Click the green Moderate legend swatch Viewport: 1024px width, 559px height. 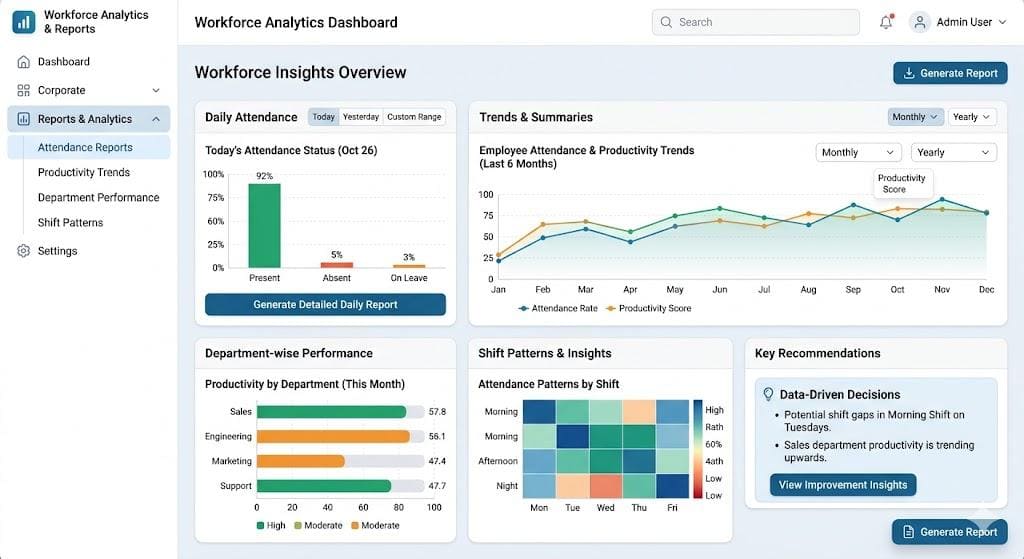tap(298, 525)
